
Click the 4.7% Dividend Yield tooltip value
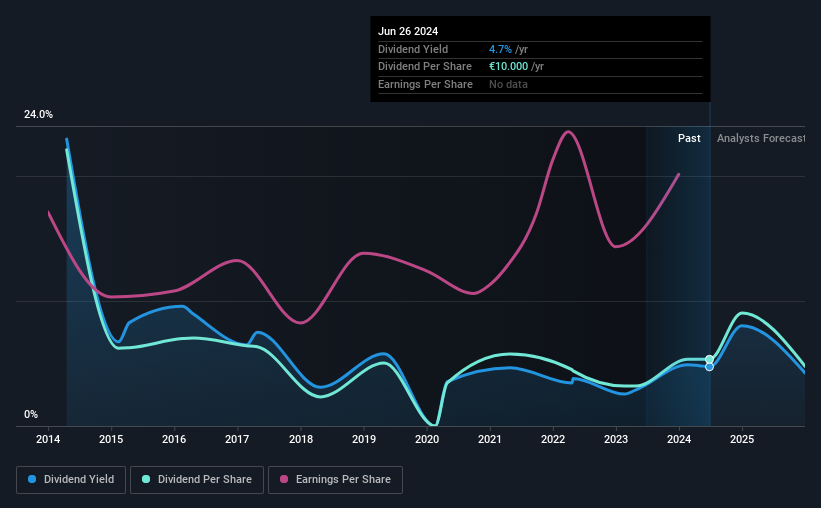[x=500, y=49]
